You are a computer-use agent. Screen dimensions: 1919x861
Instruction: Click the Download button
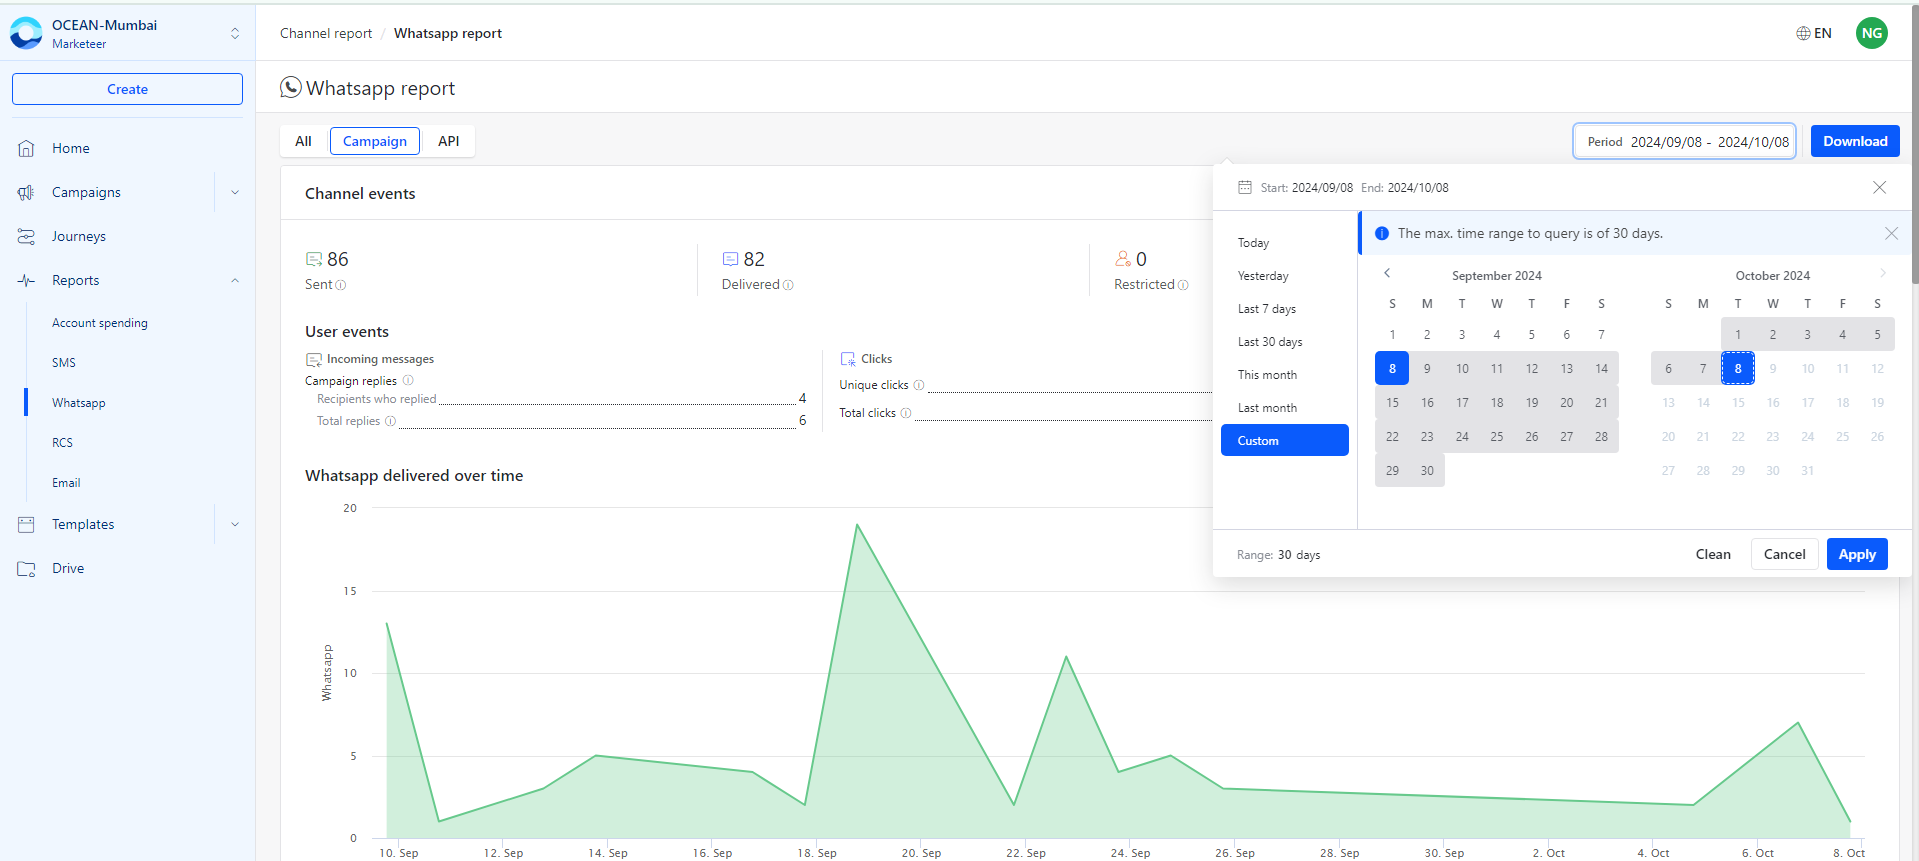point(1855,141)
